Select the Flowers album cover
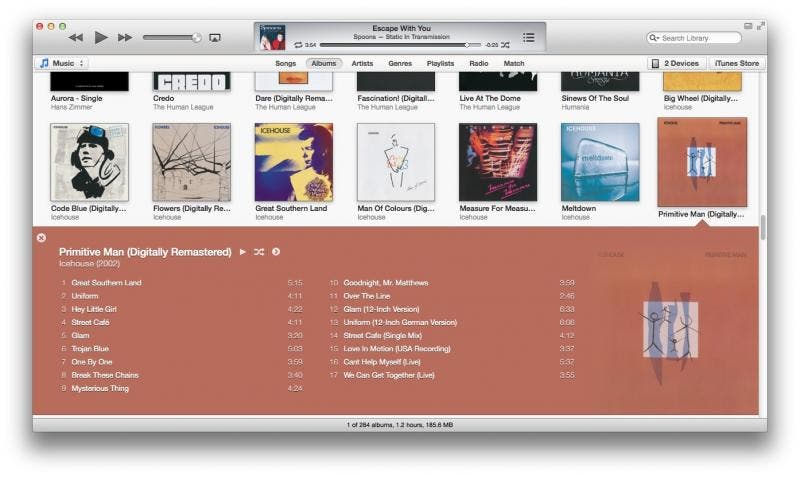This screenshot has width=800, height=477. [192, 162]
